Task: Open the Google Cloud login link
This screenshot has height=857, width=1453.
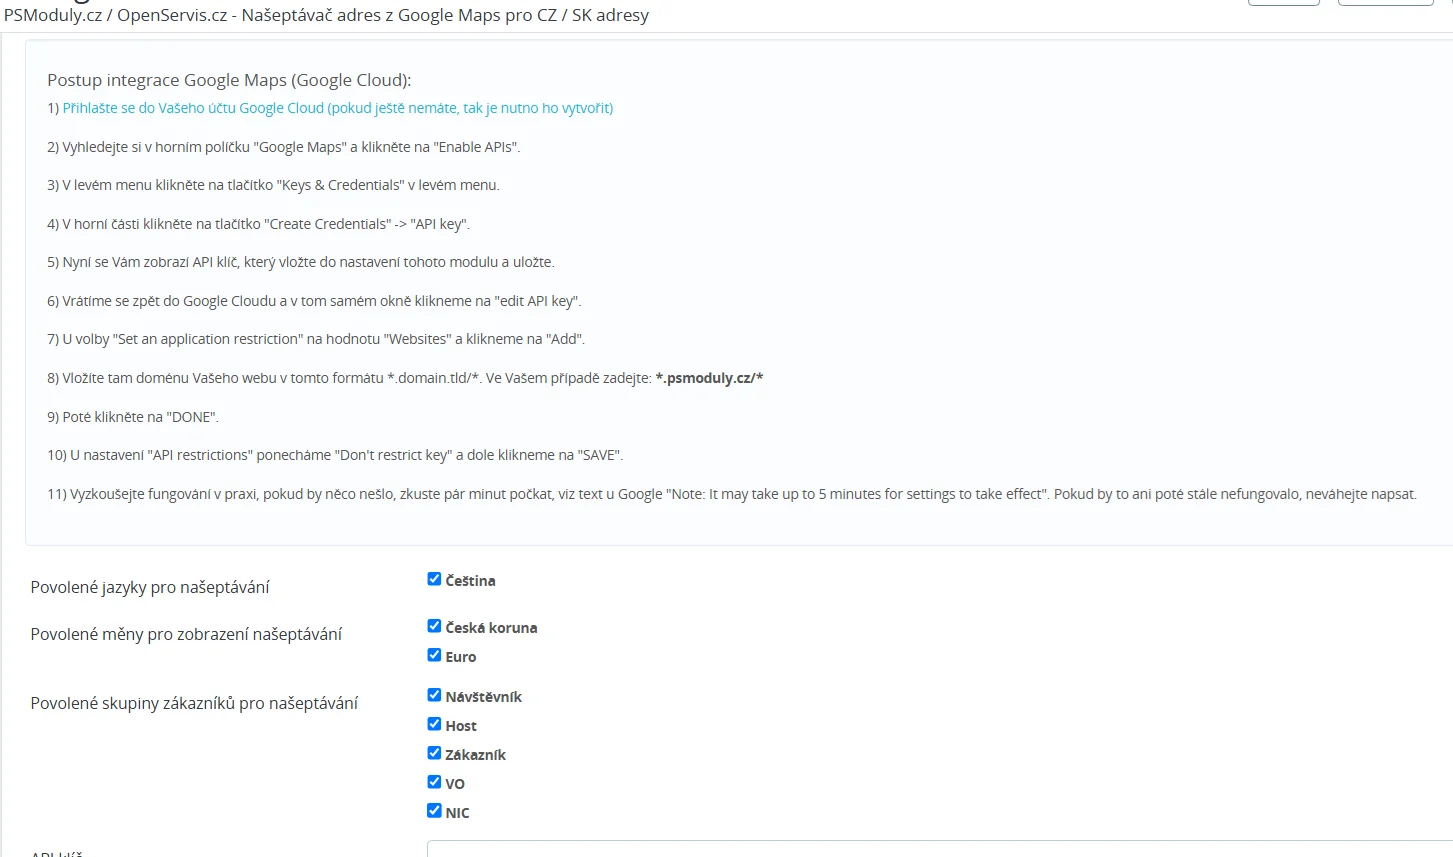Action: (x=337, y=108)
